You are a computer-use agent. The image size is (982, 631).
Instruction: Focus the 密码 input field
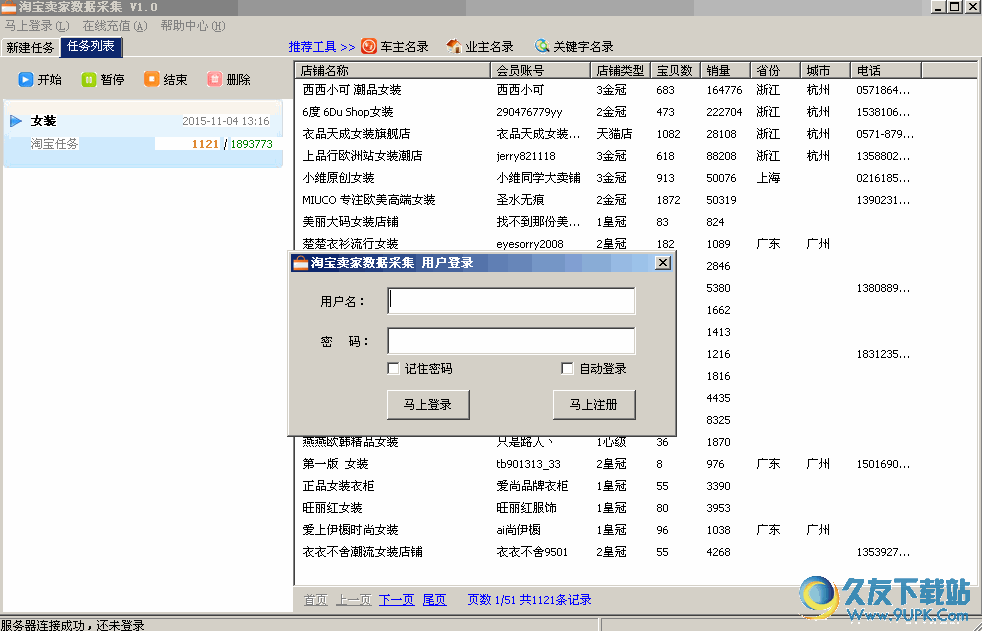(x=511, y=341)
